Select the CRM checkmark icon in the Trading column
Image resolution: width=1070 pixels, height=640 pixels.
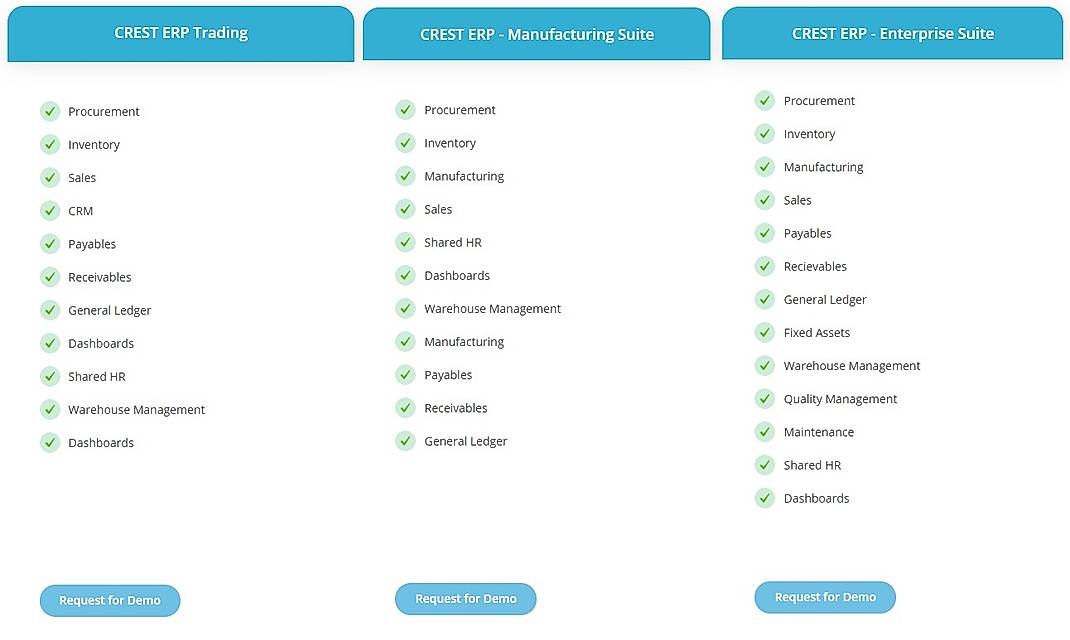point(50,211)
